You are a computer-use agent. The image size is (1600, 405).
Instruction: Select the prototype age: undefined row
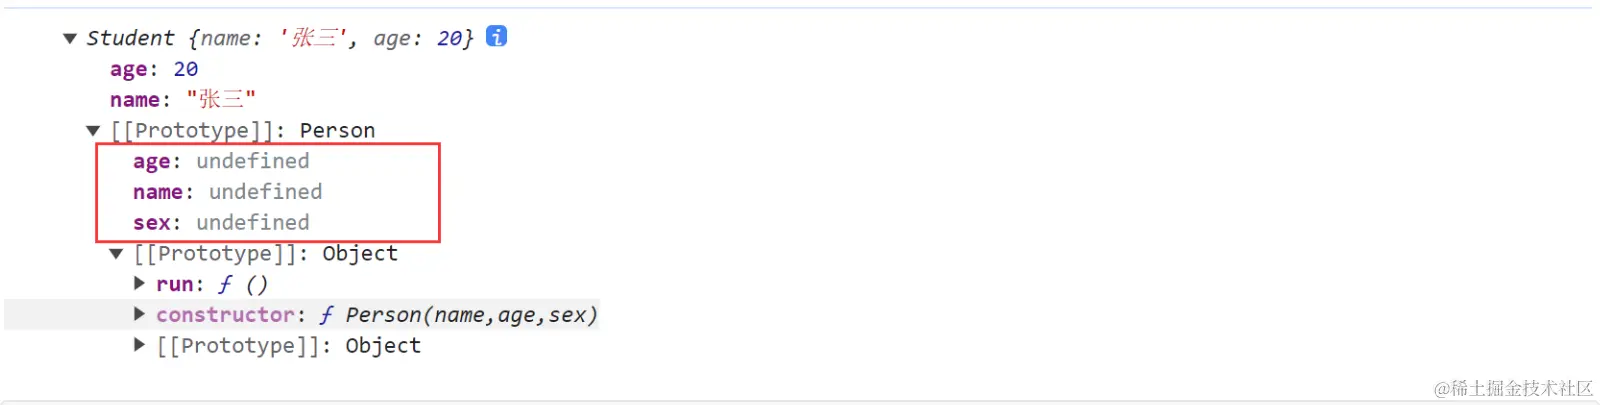[x=221, y=161]
